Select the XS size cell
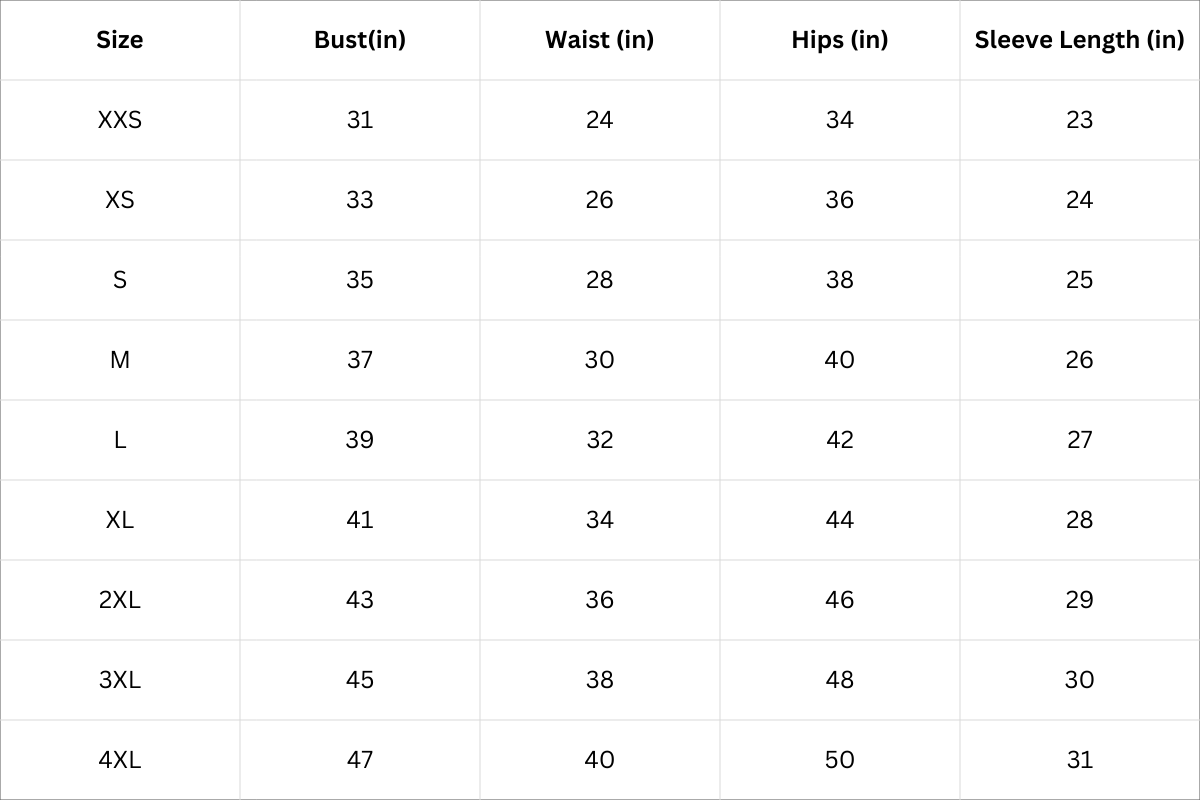The image size is (1200, 800). pos(120,200)
